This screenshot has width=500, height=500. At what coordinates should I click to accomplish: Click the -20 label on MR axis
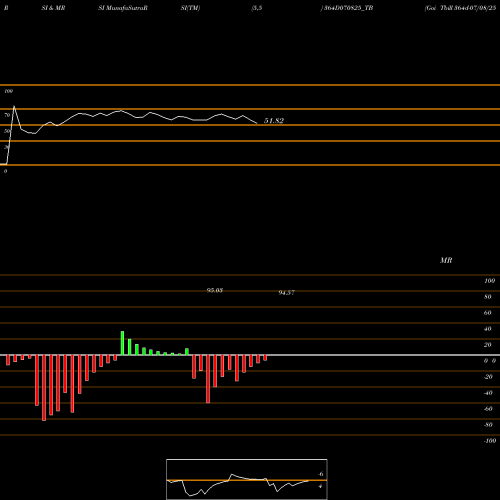click(488, 377)
